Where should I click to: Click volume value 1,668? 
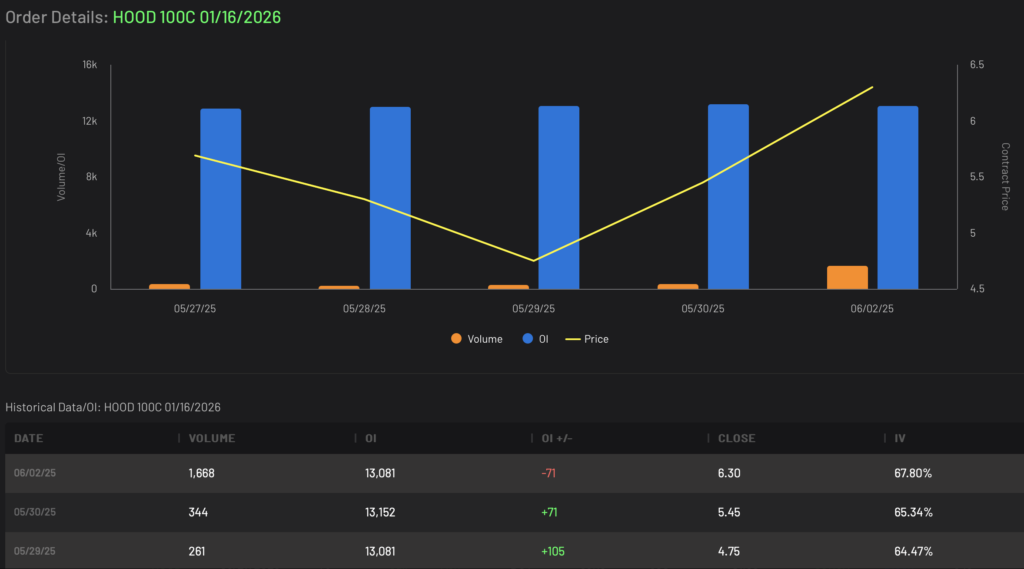(201, 473)
